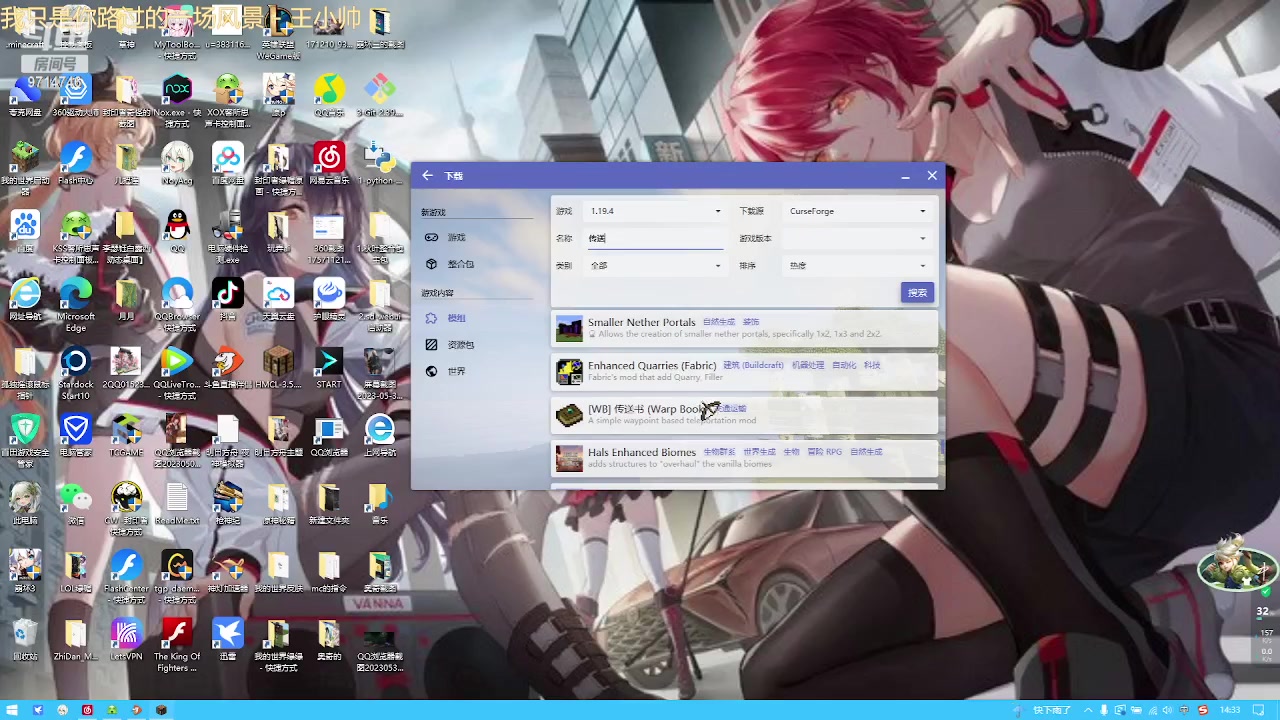Click the HMCL block icon in taskbar
Viewport: 1280px width, 720px height.
[x=161, y=710]
